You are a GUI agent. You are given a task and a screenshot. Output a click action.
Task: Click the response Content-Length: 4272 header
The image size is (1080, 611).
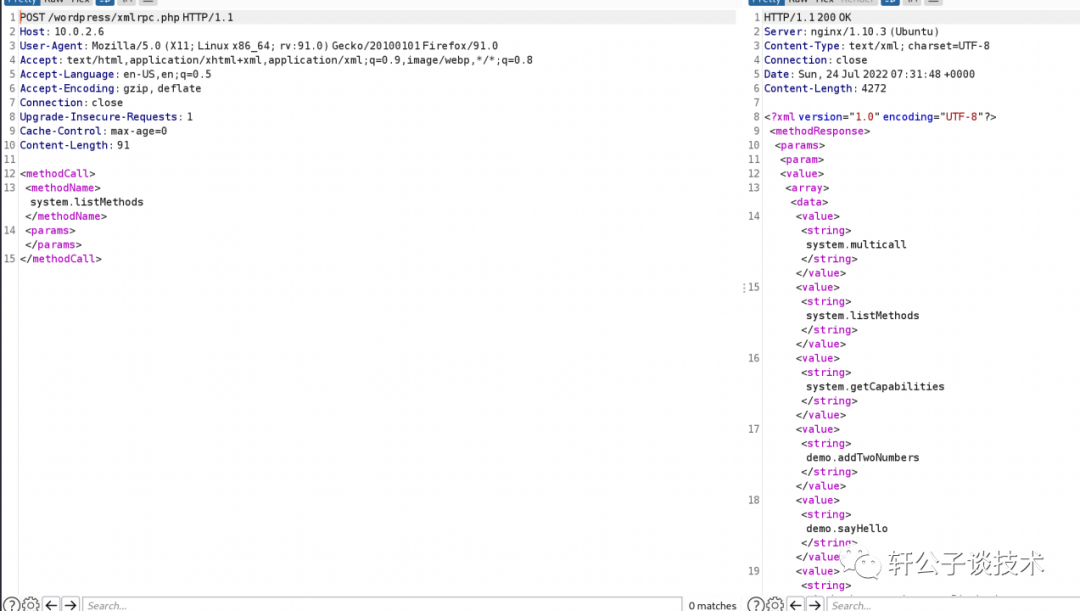point(824,88)
